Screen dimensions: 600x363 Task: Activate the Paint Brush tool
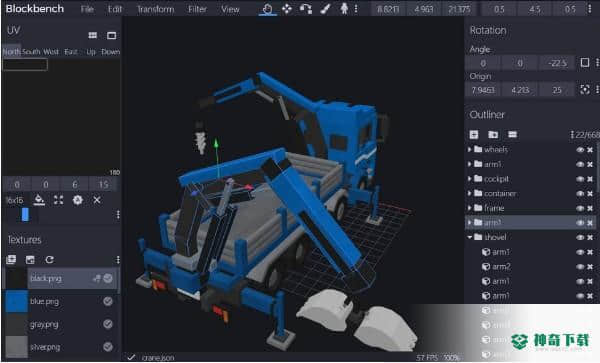[x=325, y=9]
